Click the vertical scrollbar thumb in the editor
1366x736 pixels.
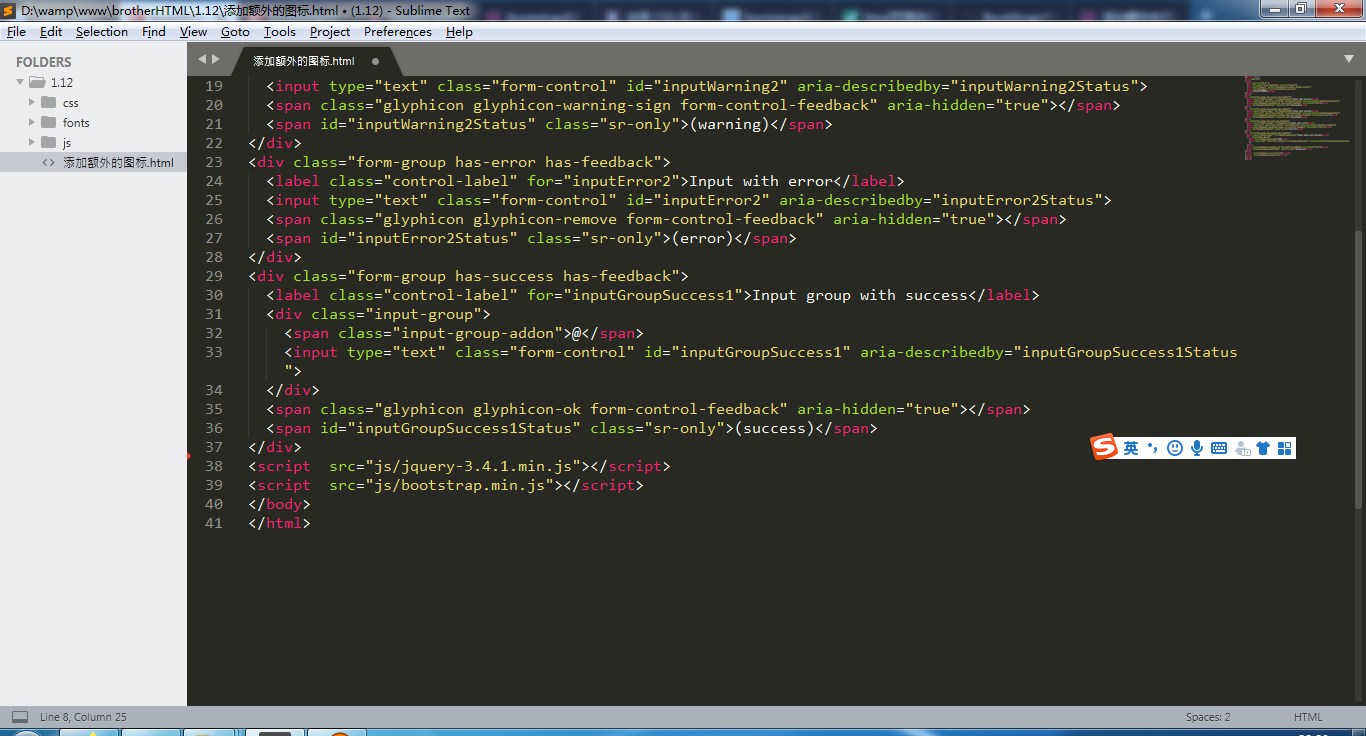point(1358,370)
